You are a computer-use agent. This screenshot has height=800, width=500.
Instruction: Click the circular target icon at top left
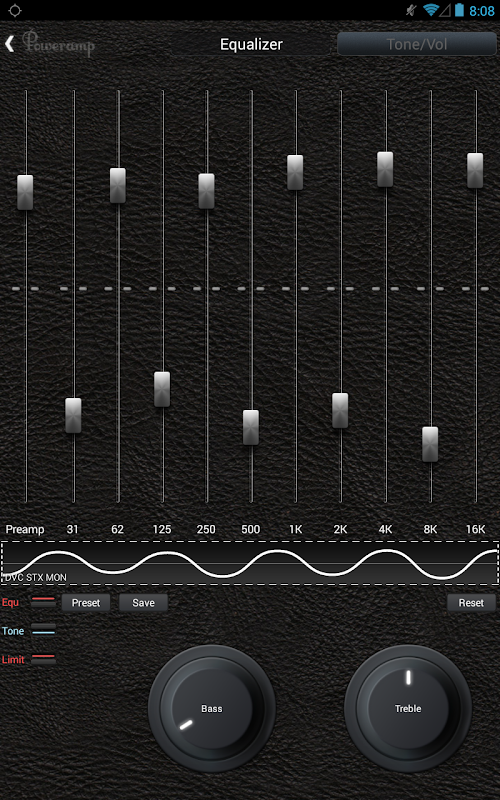(x=15, y=10)
